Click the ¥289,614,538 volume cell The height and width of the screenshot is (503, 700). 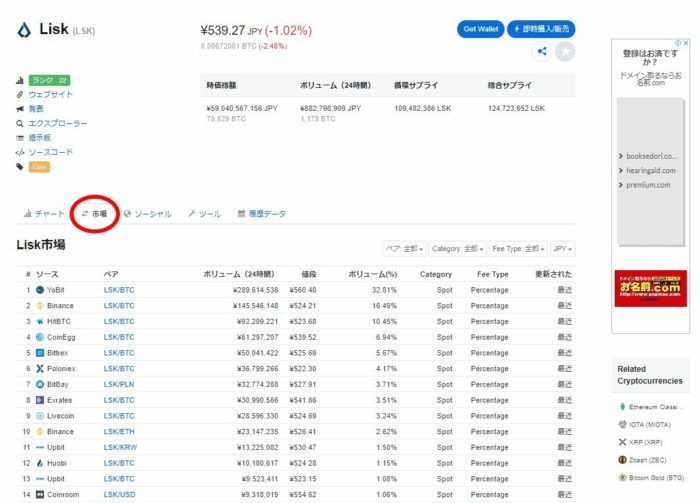(x=255, y=290)
